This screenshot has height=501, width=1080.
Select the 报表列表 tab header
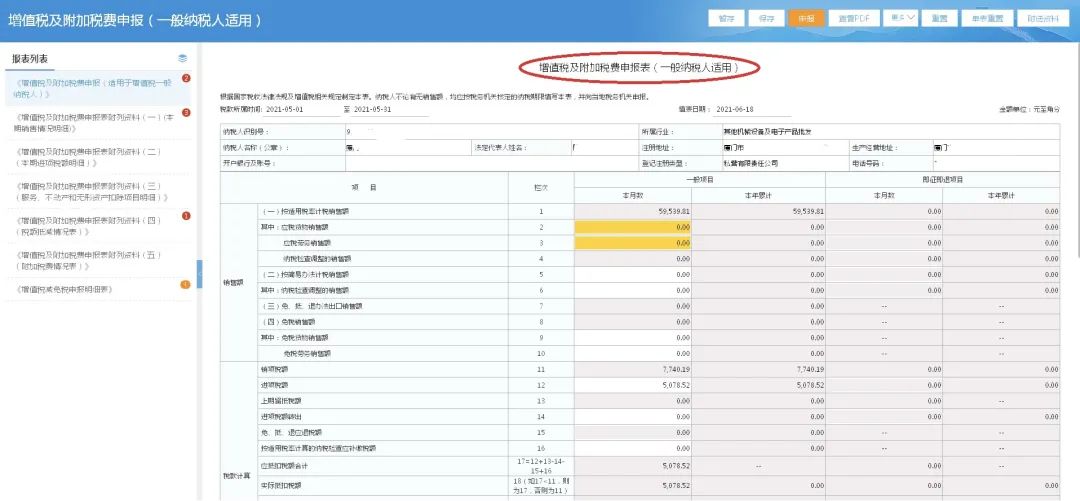(x=30, y=59)
